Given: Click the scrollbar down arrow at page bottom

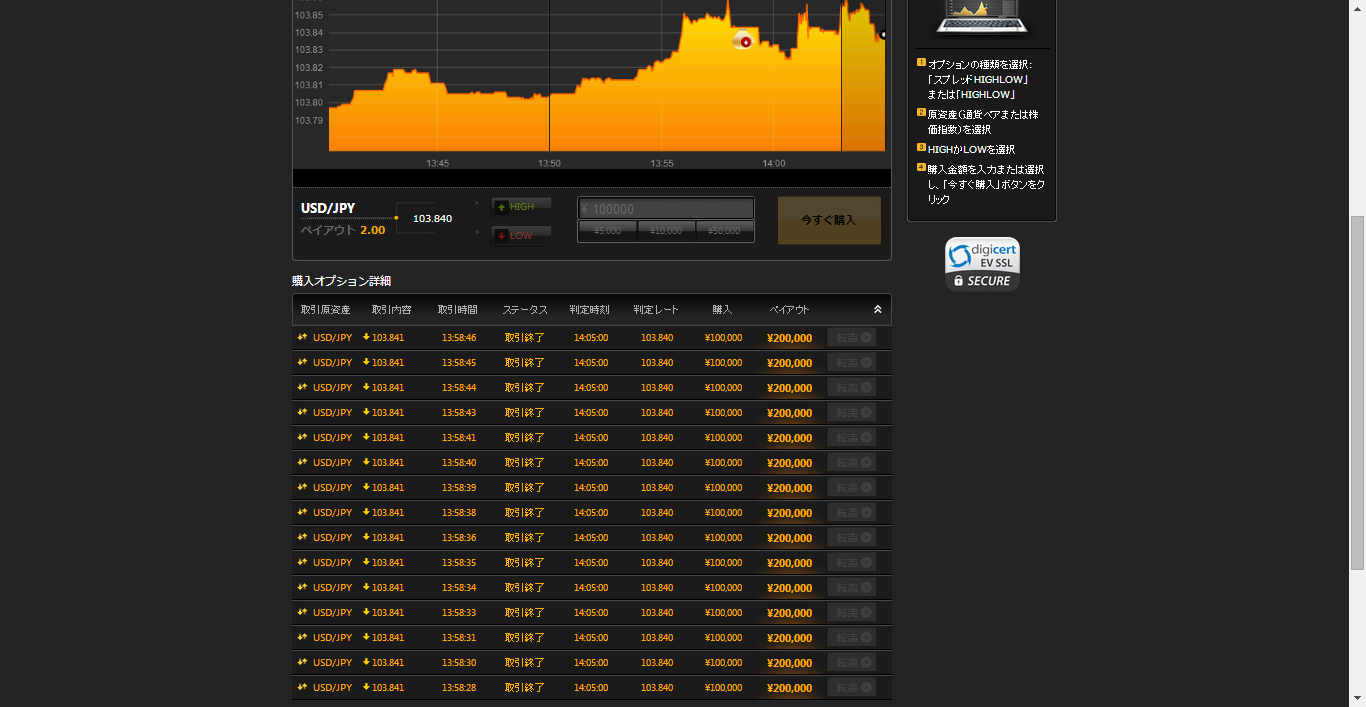Looking at the screenshot, I should [1357, 698].
